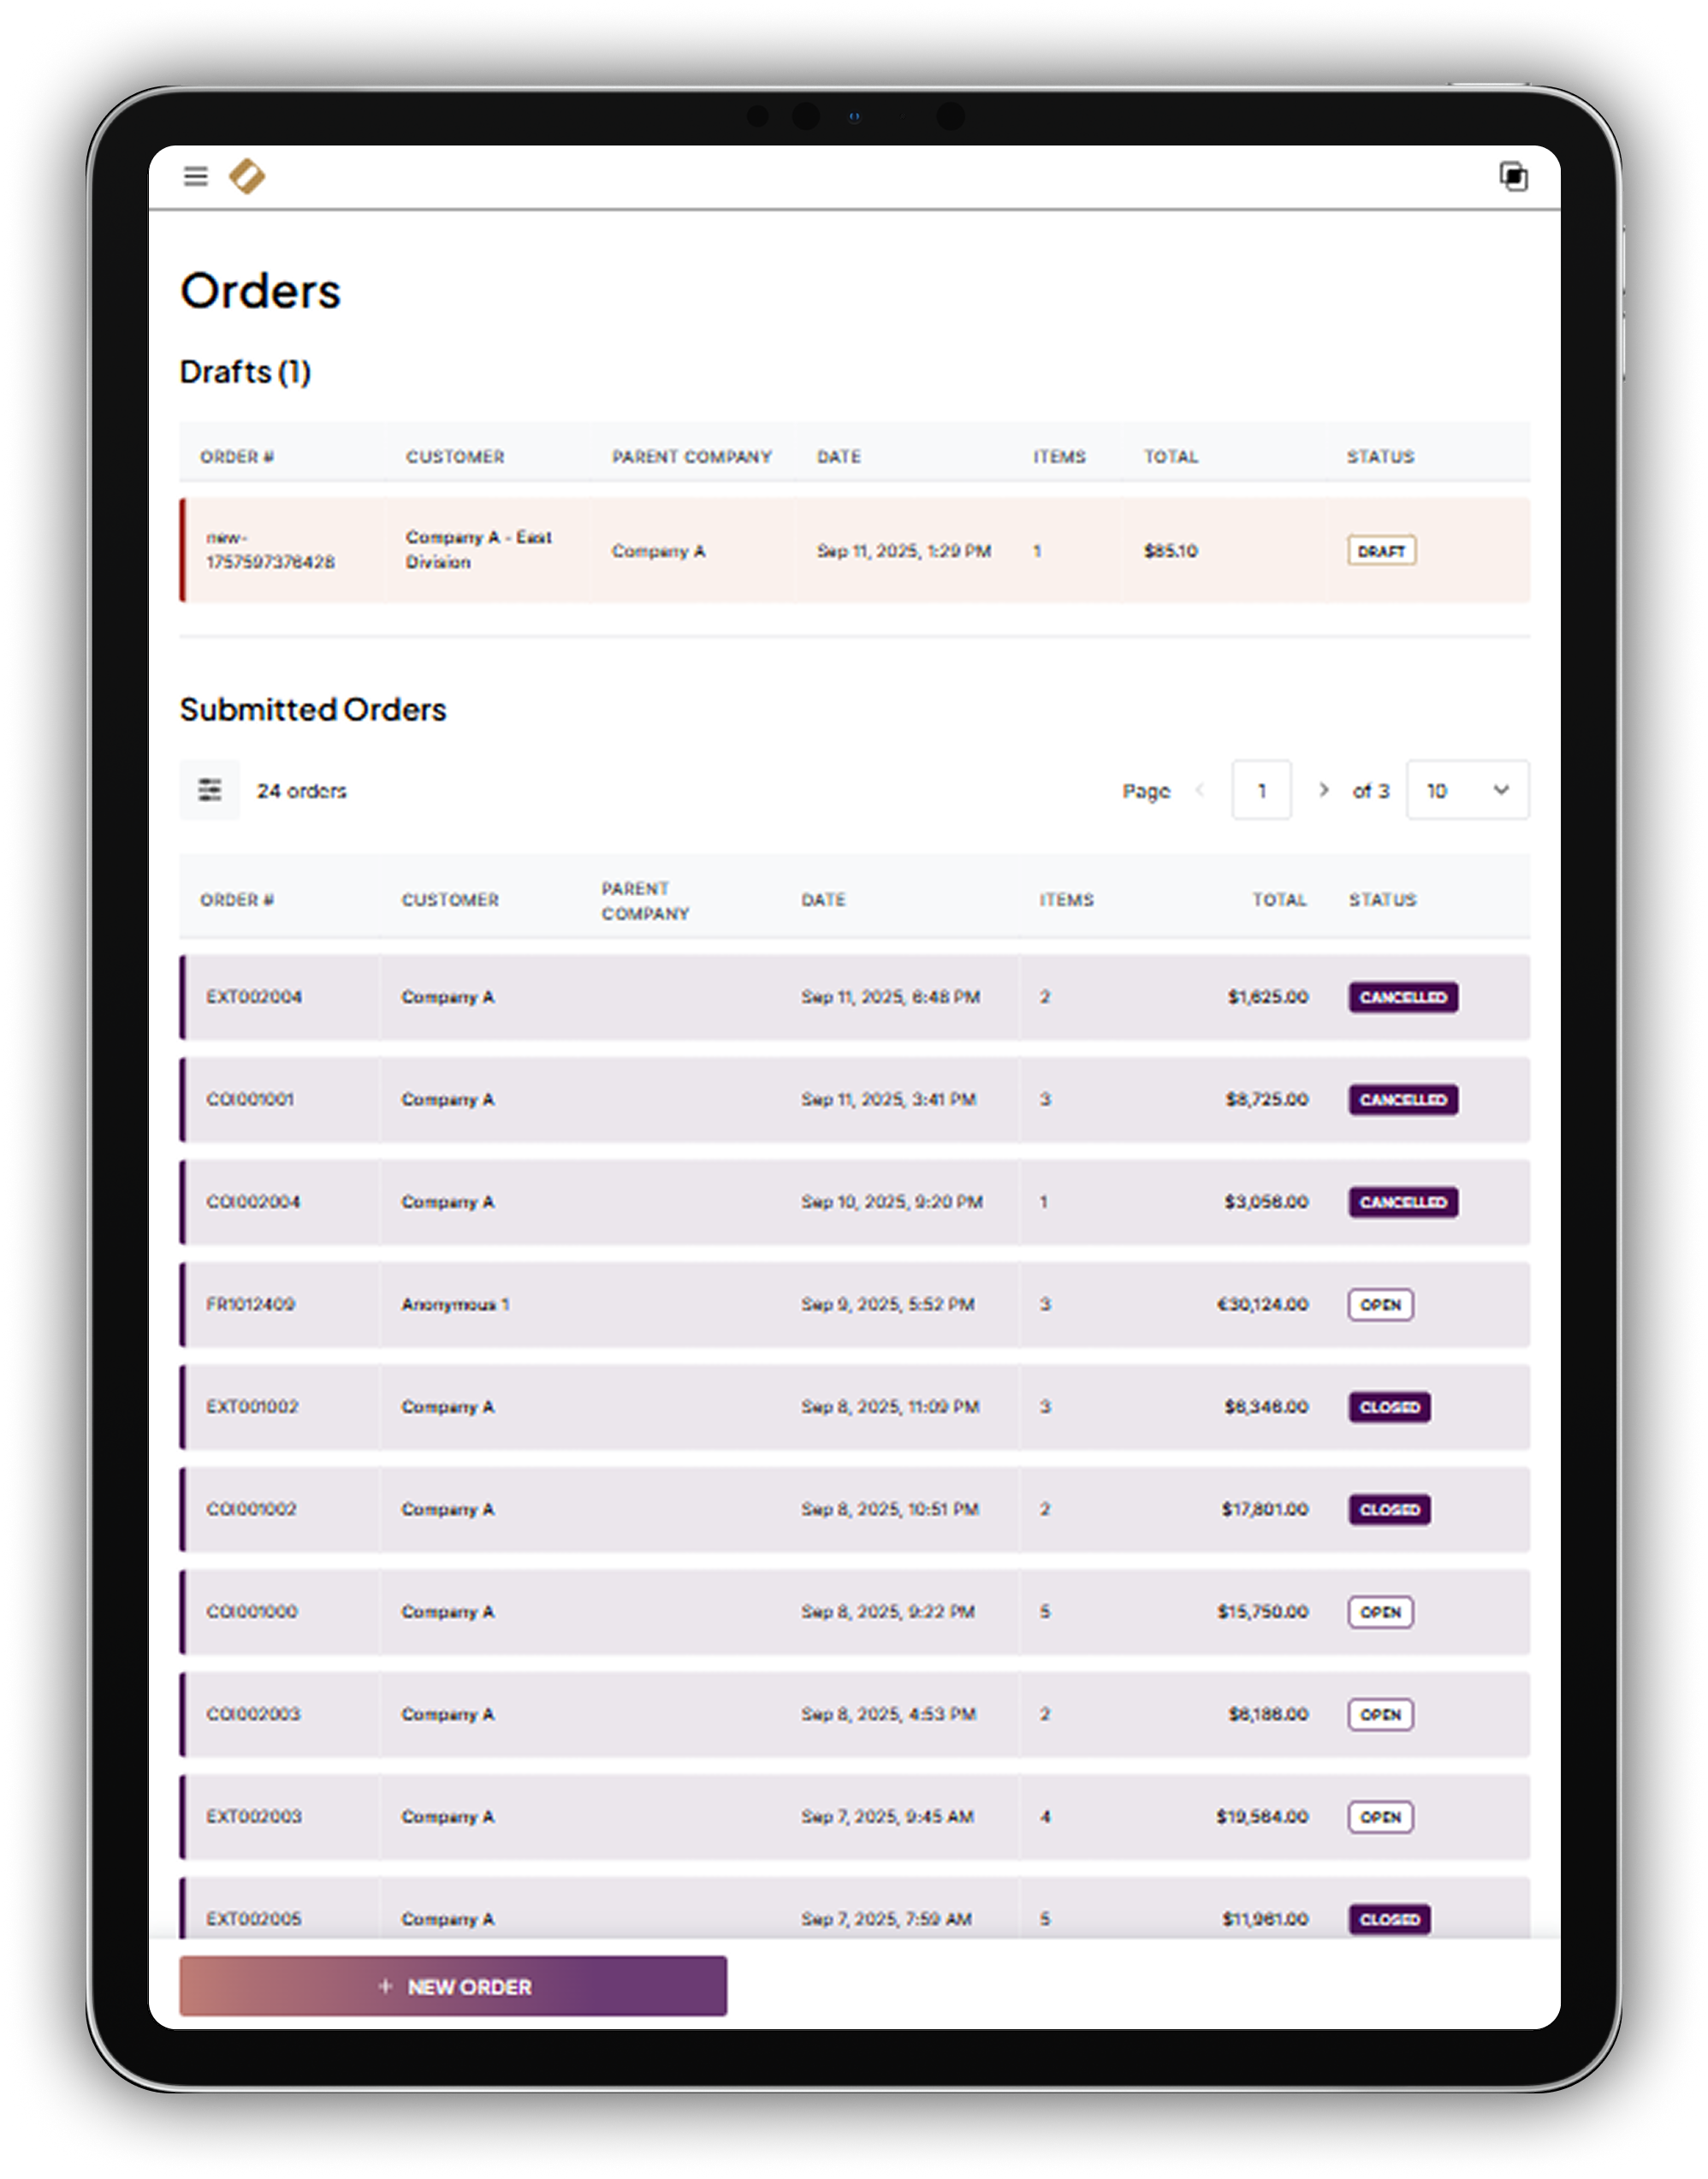Sort Submitted Orders by Date header
This screenshot has width=1708, height=2179.
[x=823, y=900]
